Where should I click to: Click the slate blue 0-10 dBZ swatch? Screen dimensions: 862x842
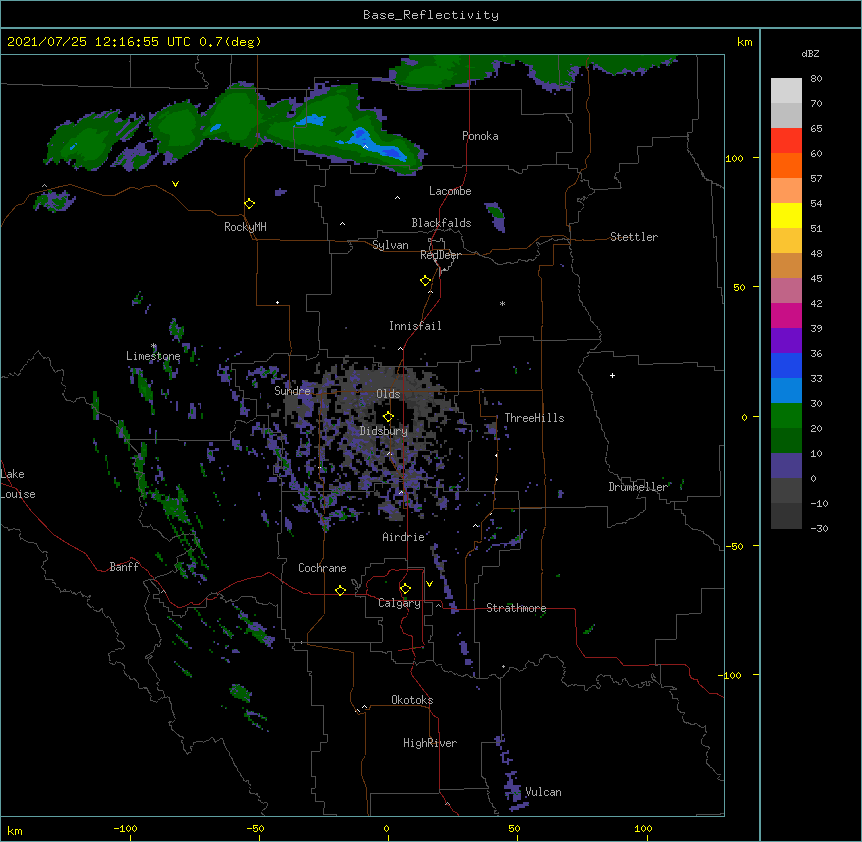tap(786, 466)
